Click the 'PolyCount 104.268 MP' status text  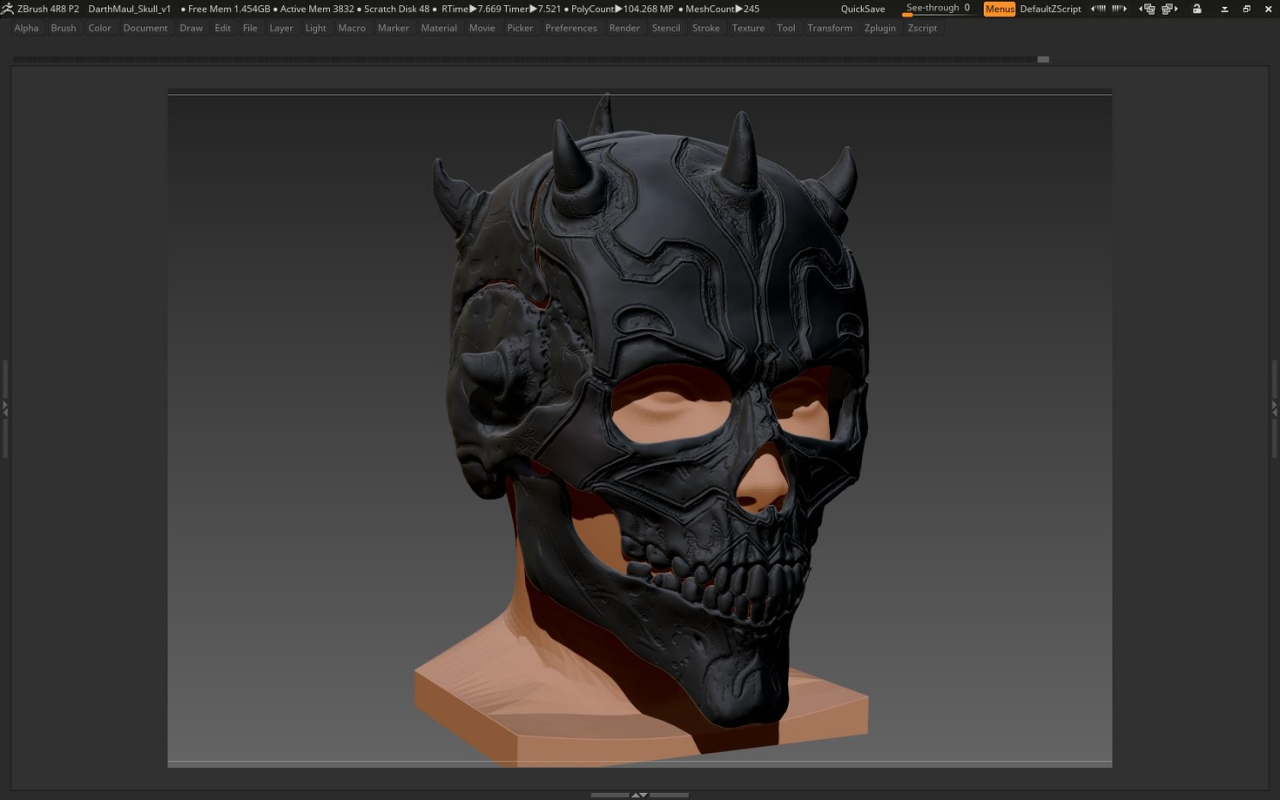622,9
